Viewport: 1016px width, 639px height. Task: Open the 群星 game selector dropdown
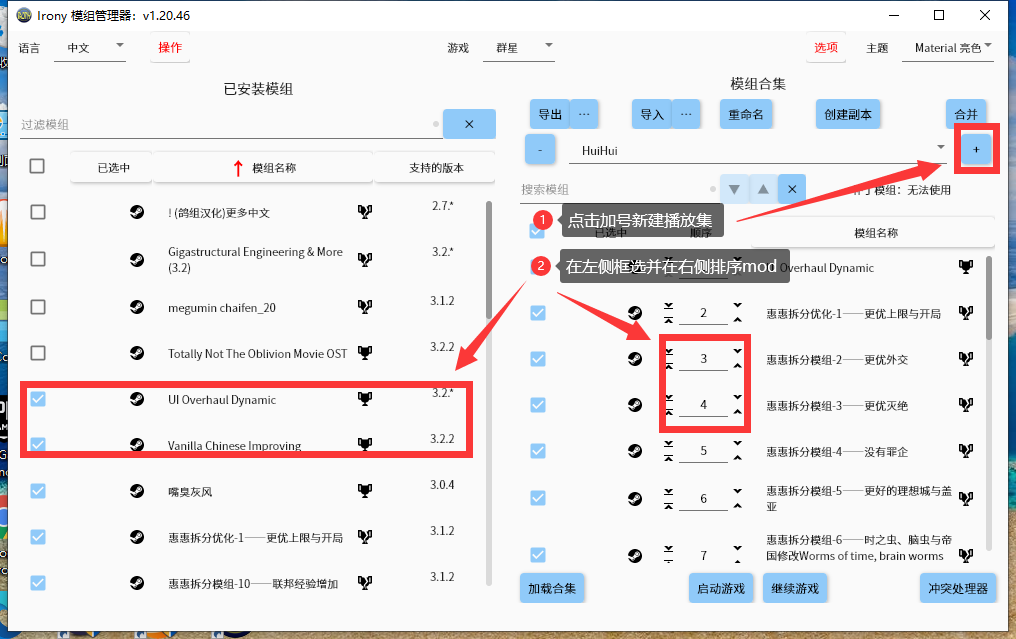pyautogui.click(x=519, y=46)
